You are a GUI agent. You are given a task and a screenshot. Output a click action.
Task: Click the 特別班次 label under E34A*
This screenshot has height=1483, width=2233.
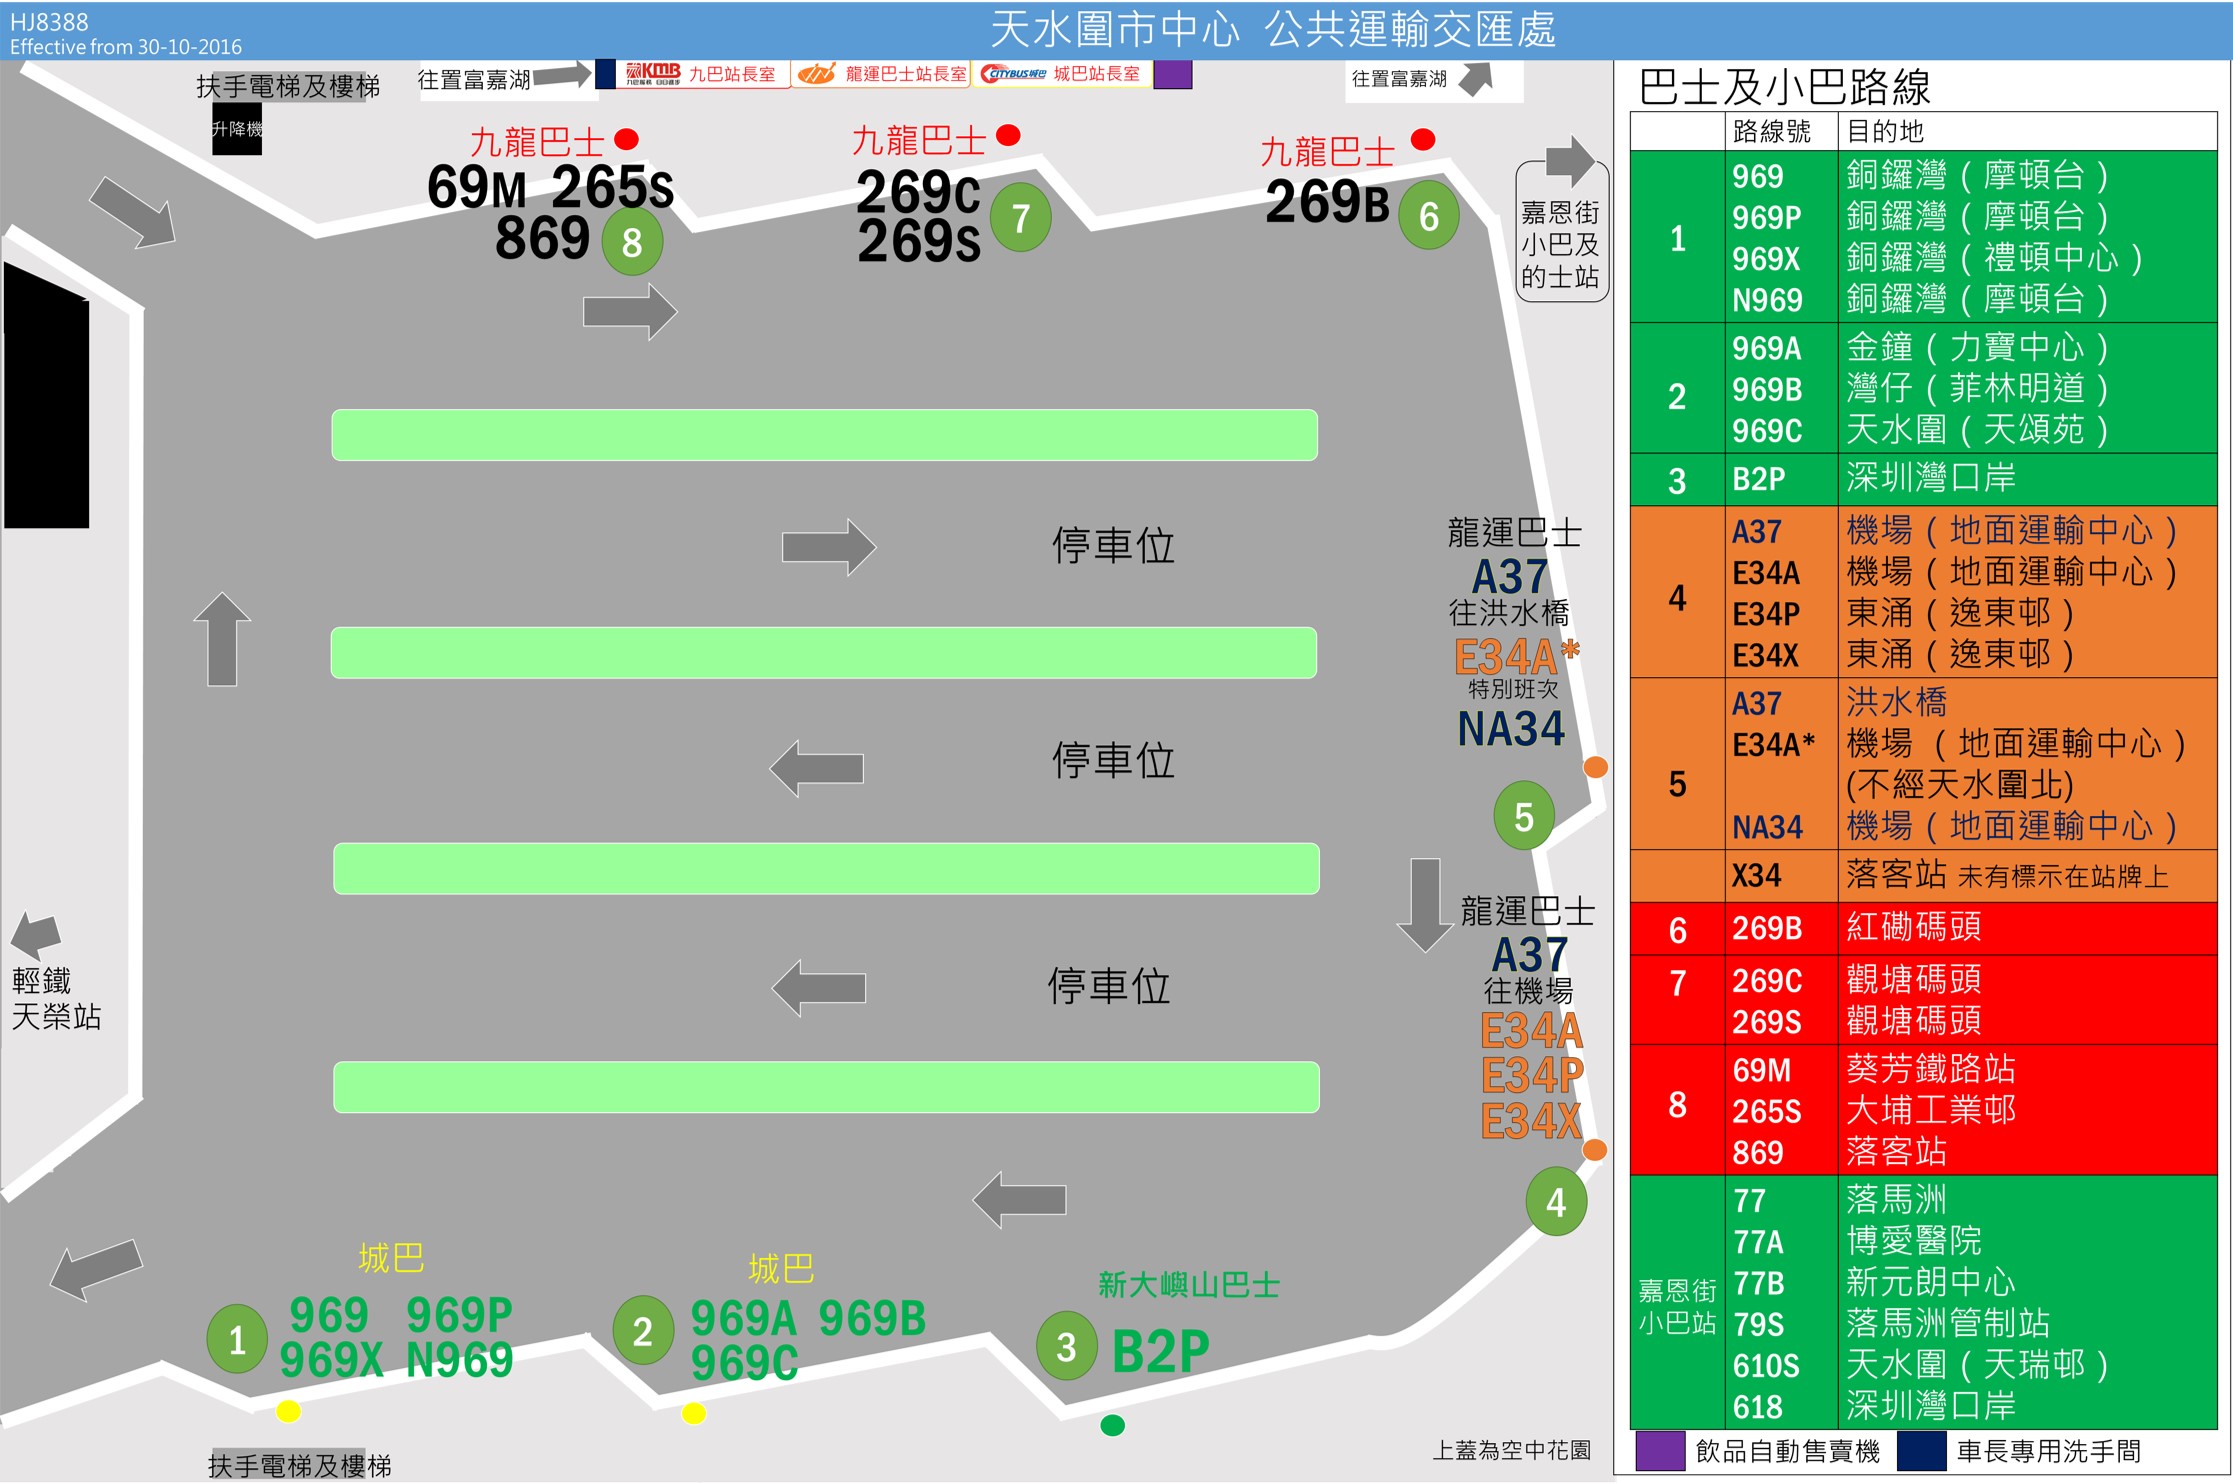click(x=1513, y=689)
